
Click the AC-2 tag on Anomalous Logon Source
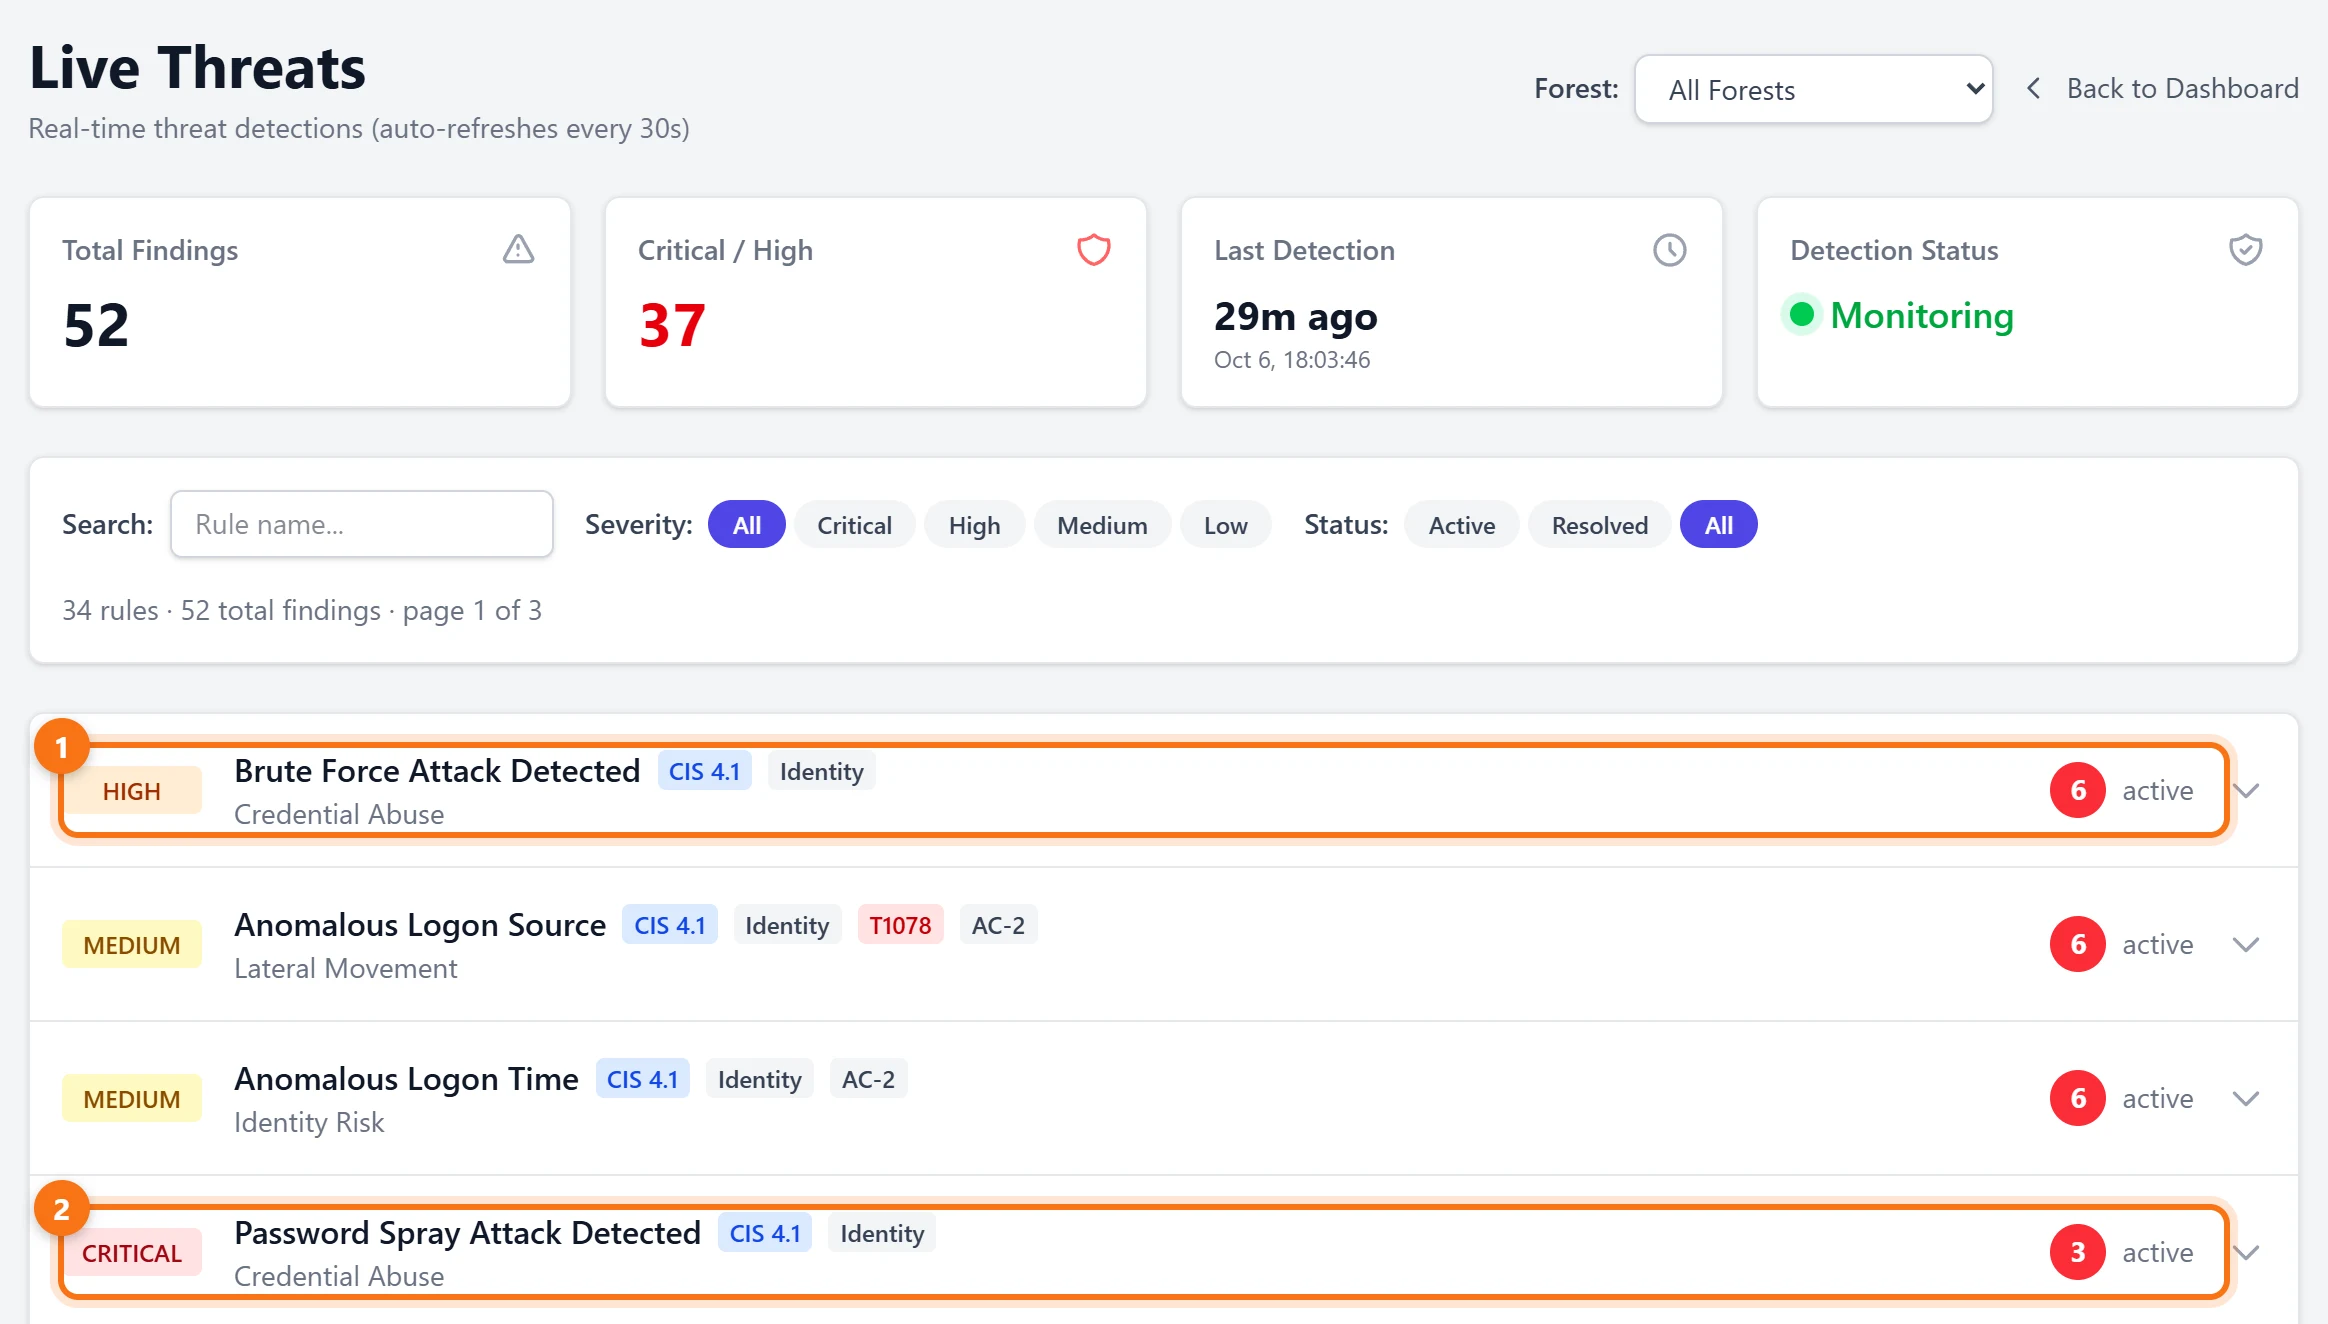pos(998,925)
